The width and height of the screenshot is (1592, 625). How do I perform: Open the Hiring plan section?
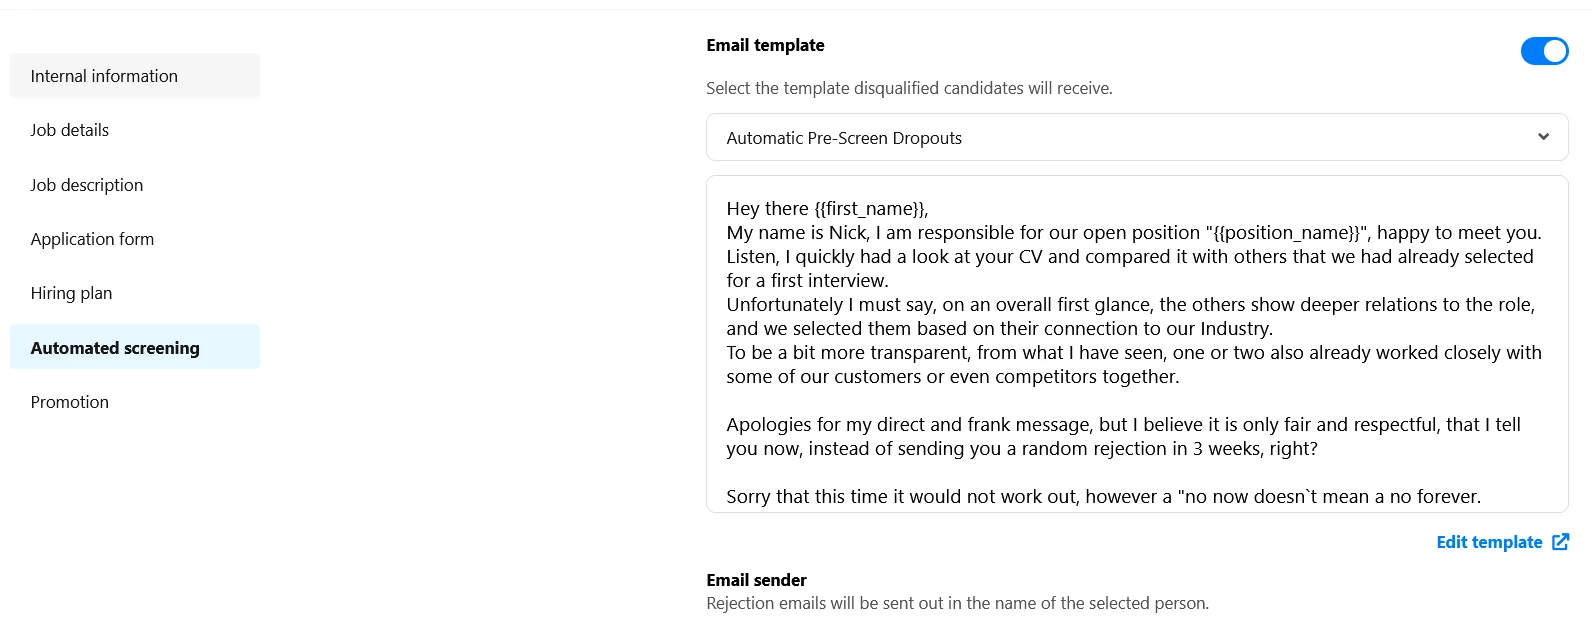[135, 293]
